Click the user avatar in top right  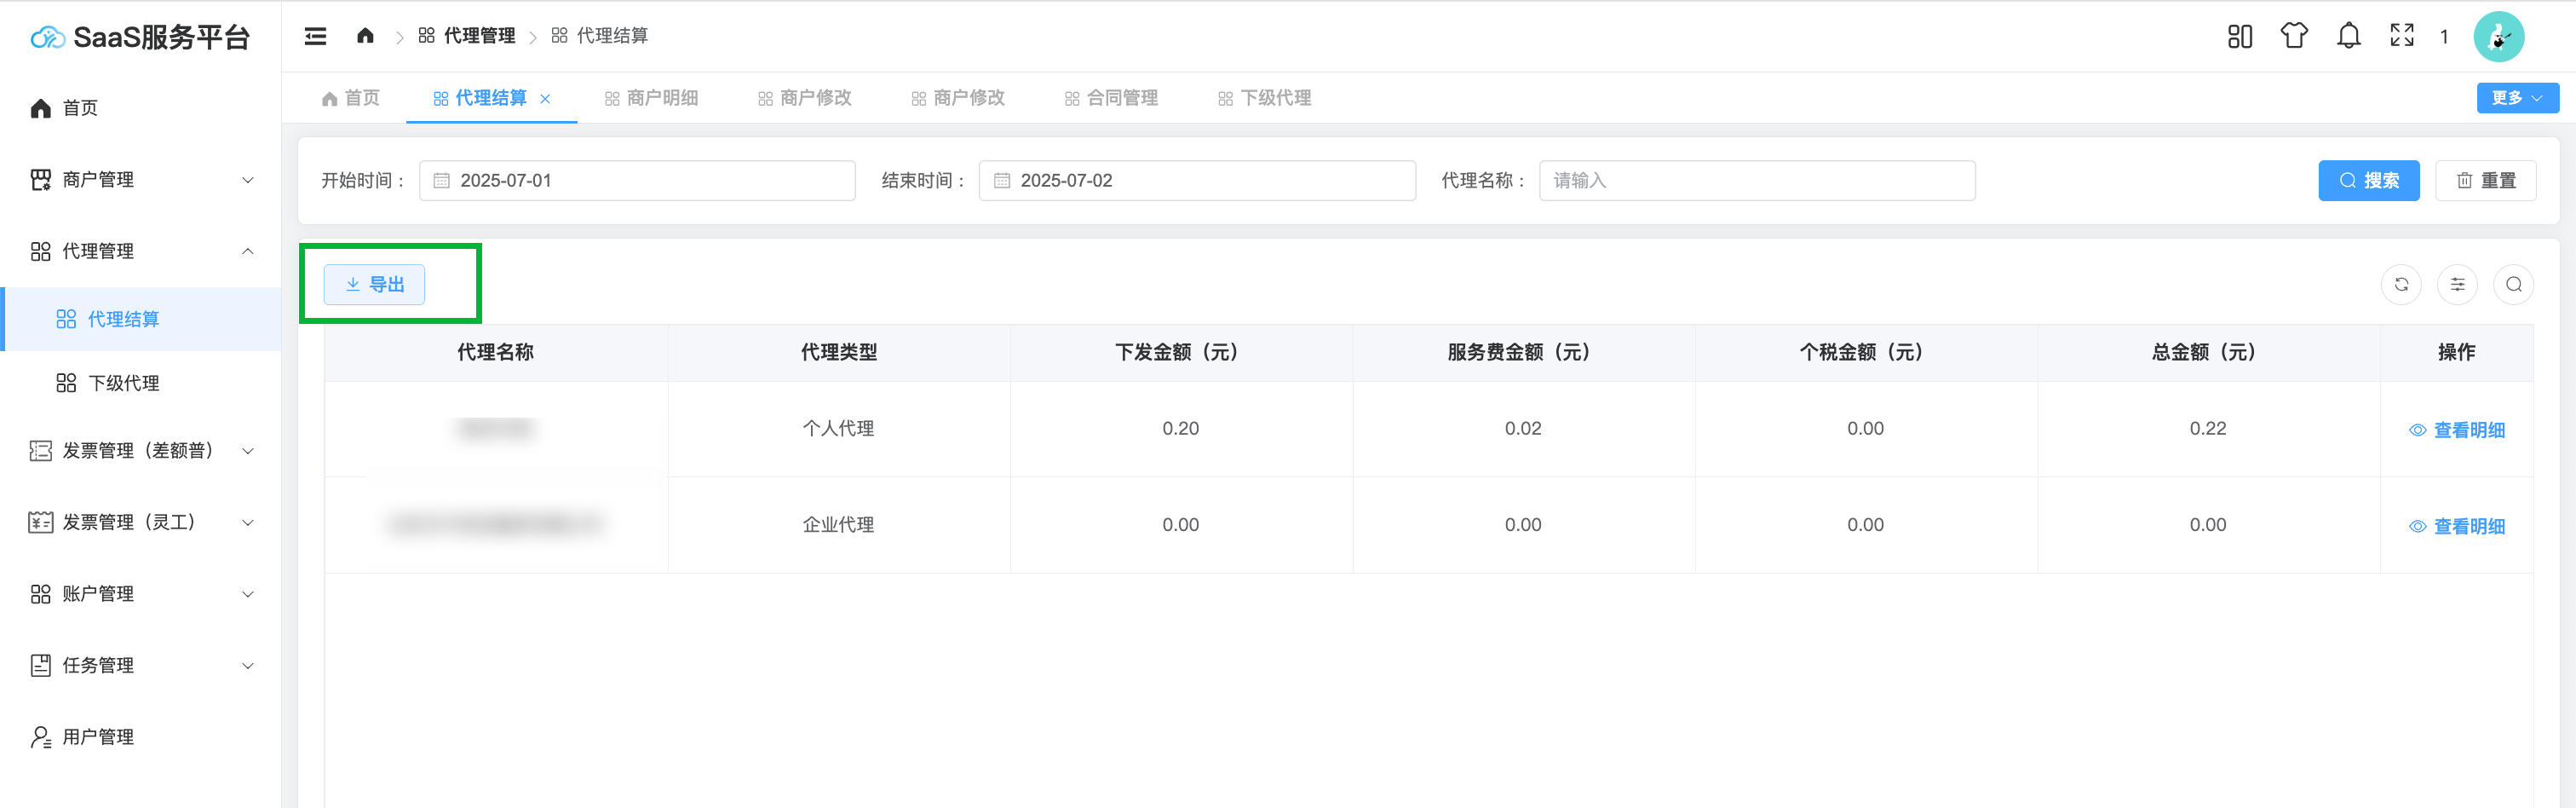pos(2498,37)
